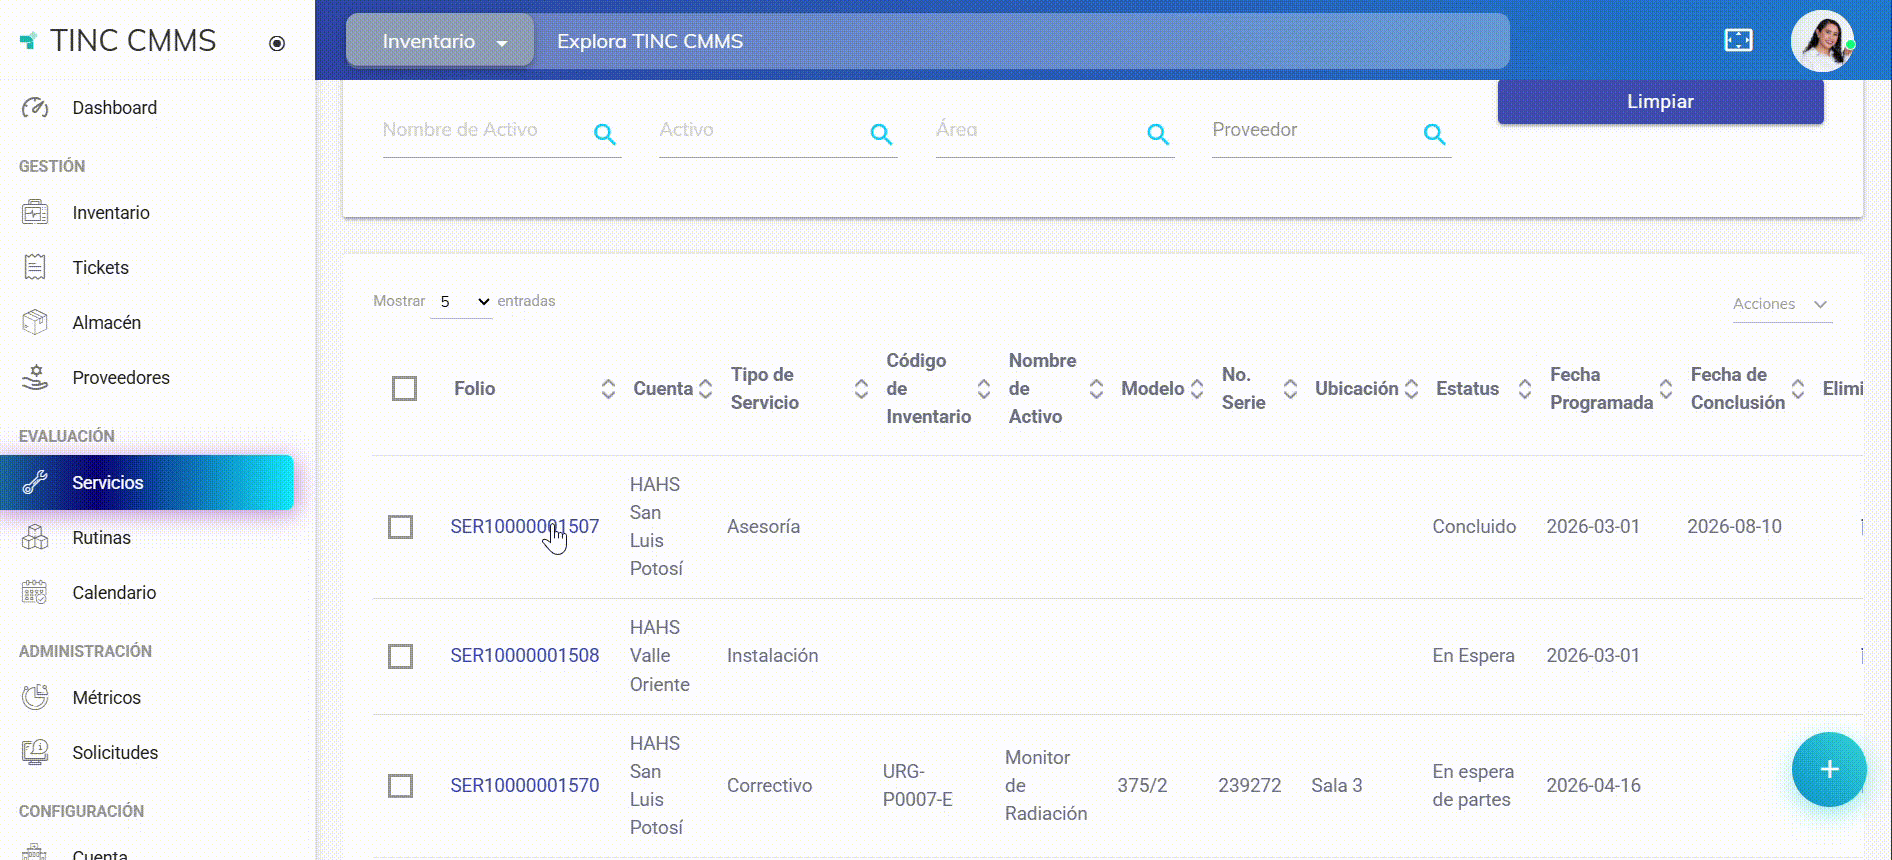1892x860 pixels.
Task: Check the box for SER10000001570
Action: (400, 786)
